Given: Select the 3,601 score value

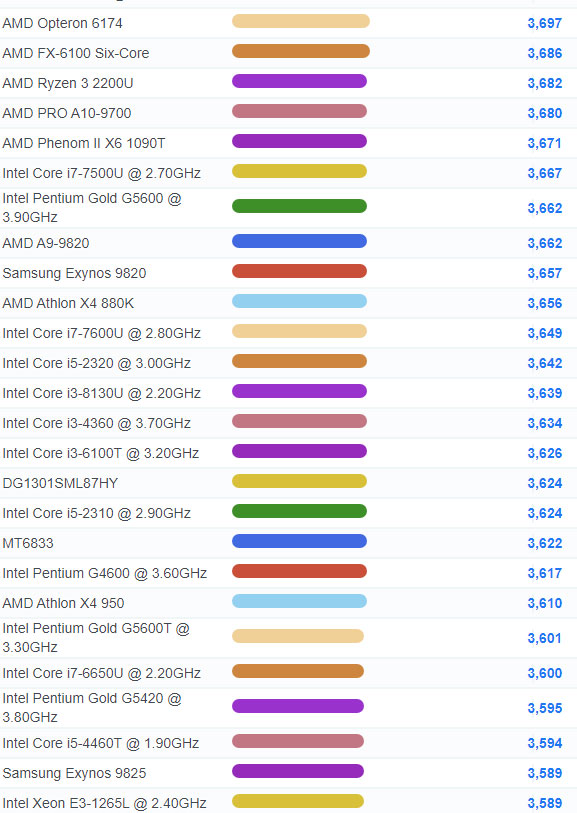Looking at the screenshot, I should (x=545, y=639).
